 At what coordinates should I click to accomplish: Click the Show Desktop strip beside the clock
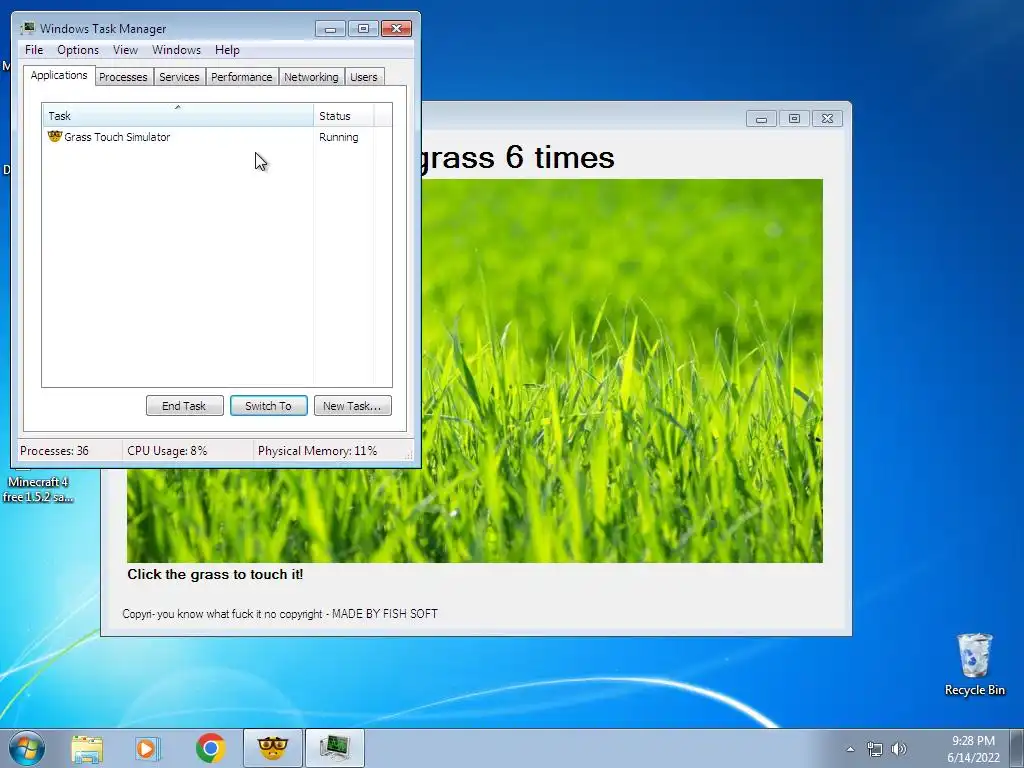[1017, 748]
